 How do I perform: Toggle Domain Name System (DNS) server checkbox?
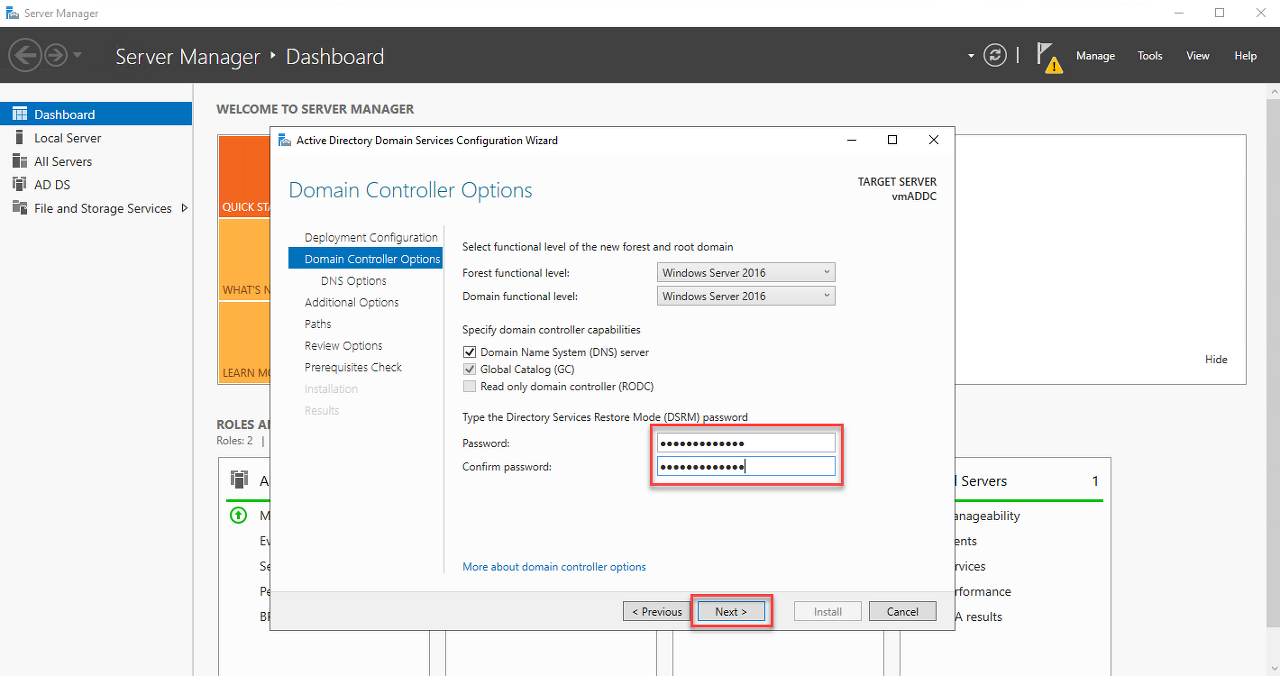pyautogui.click(x=469, y=352)
